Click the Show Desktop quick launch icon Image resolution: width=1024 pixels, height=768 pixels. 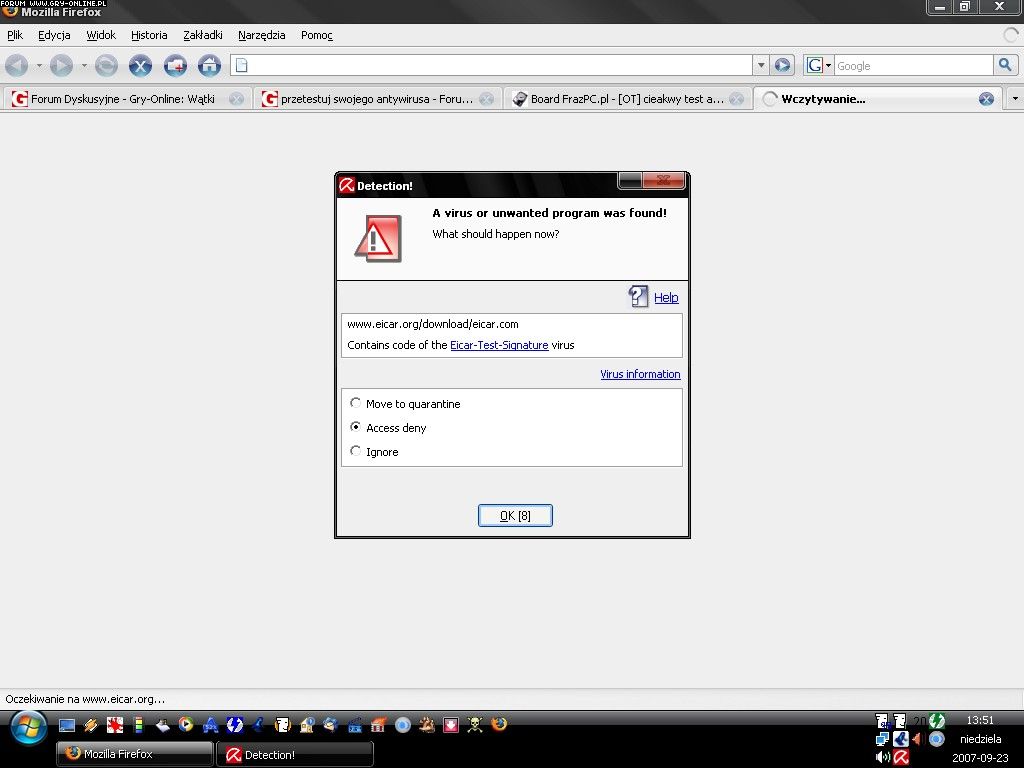(67, 725)
